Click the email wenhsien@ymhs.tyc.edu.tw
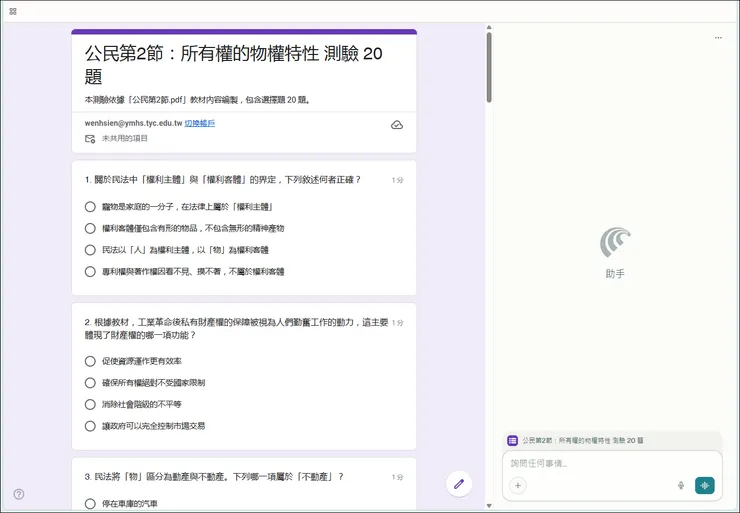Image resolution: width=740 pixels, height=513 pixels. tap(133, 123)
